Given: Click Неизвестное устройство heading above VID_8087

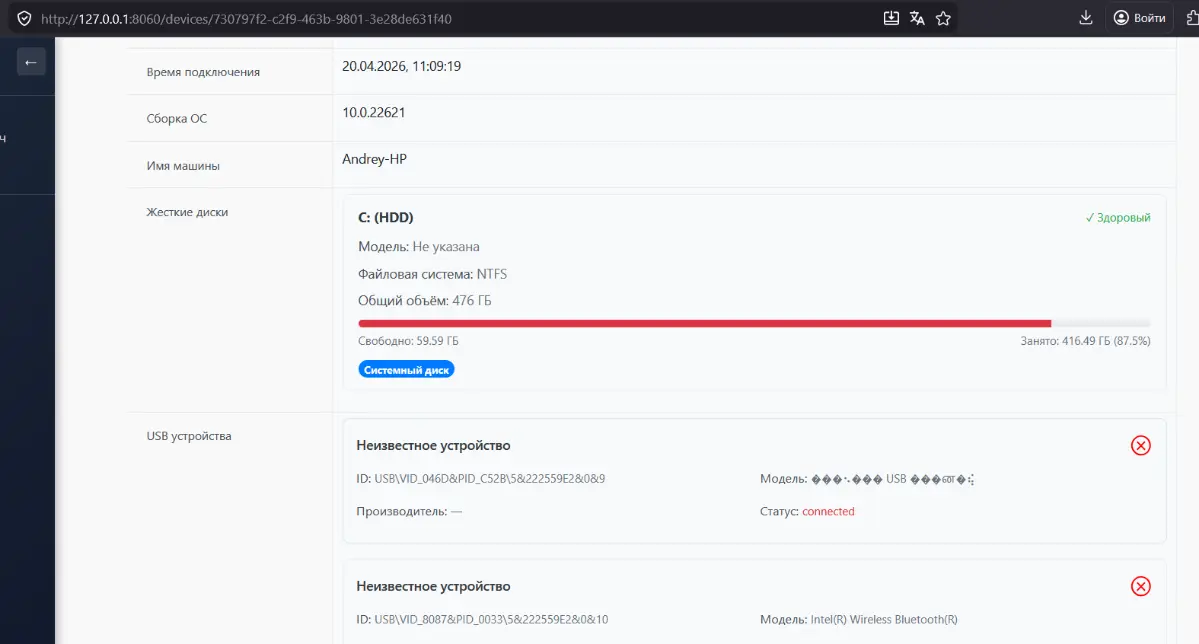Looking at the screenshot, I should (433, 586).
